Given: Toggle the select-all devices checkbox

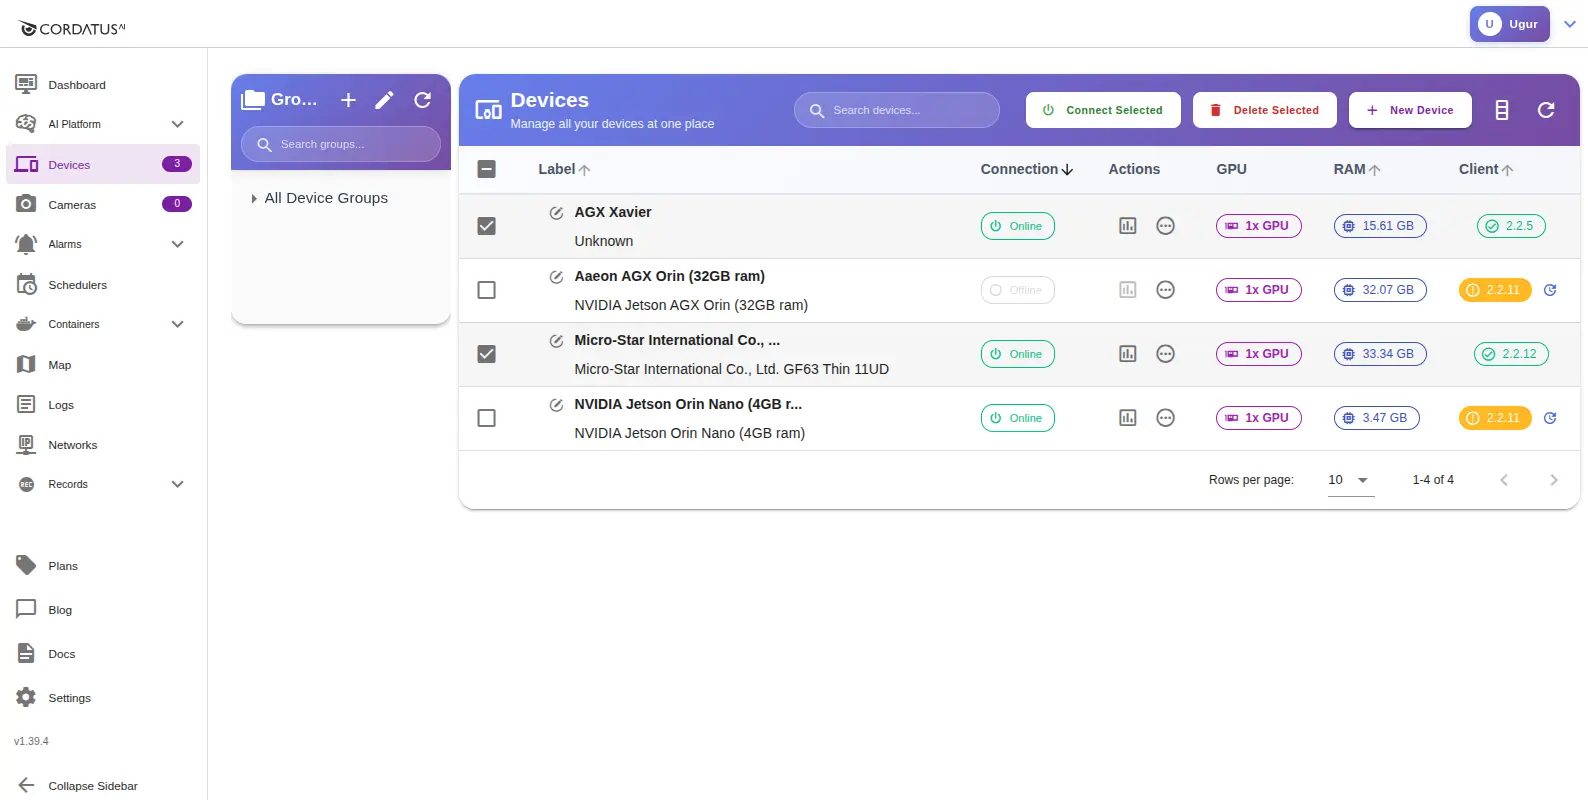Looking at the screenshot, I should (486, 169).
